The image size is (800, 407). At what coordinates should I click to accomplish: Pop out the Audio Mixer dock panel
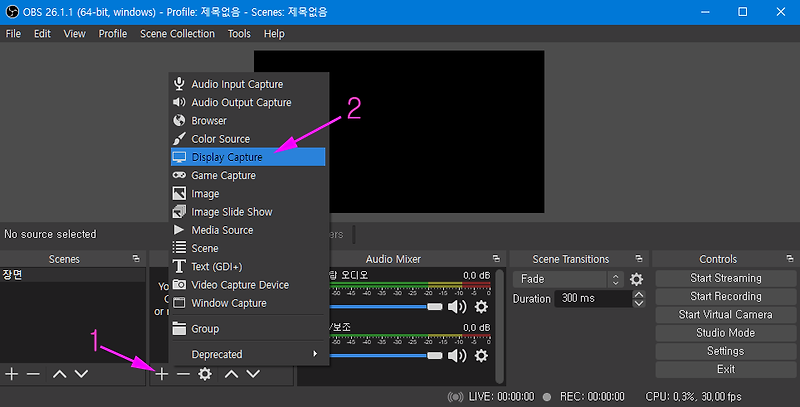[x=496, y=259]
